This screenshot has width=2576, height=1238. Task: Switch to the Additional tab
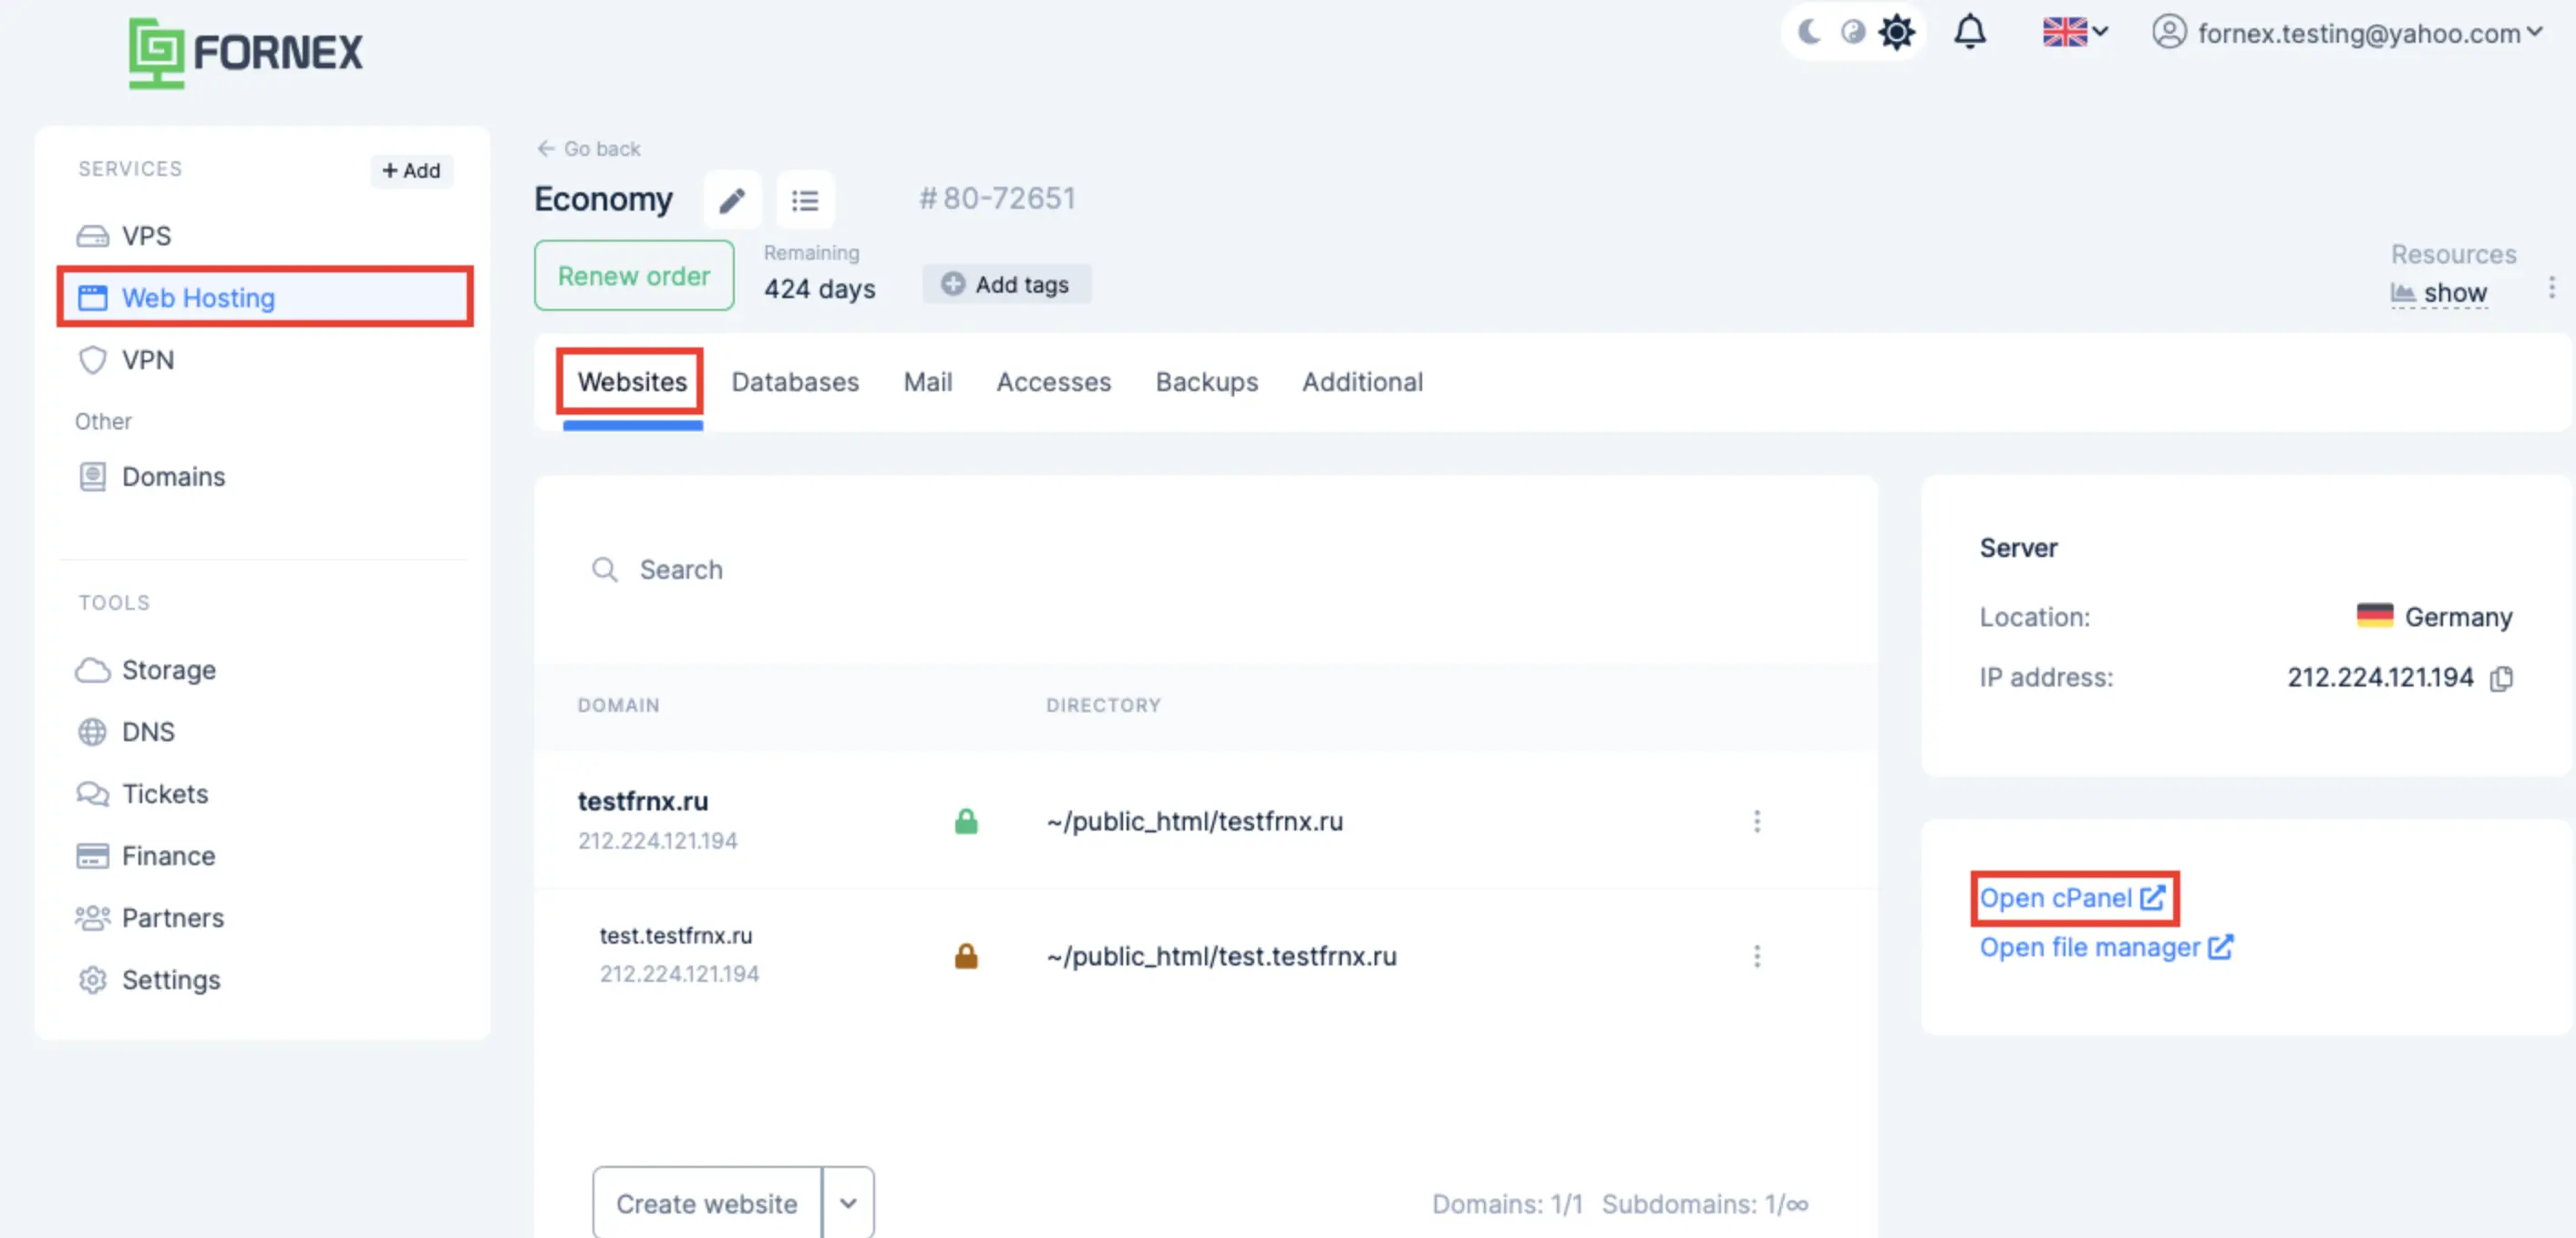(x=1362, y=382)
